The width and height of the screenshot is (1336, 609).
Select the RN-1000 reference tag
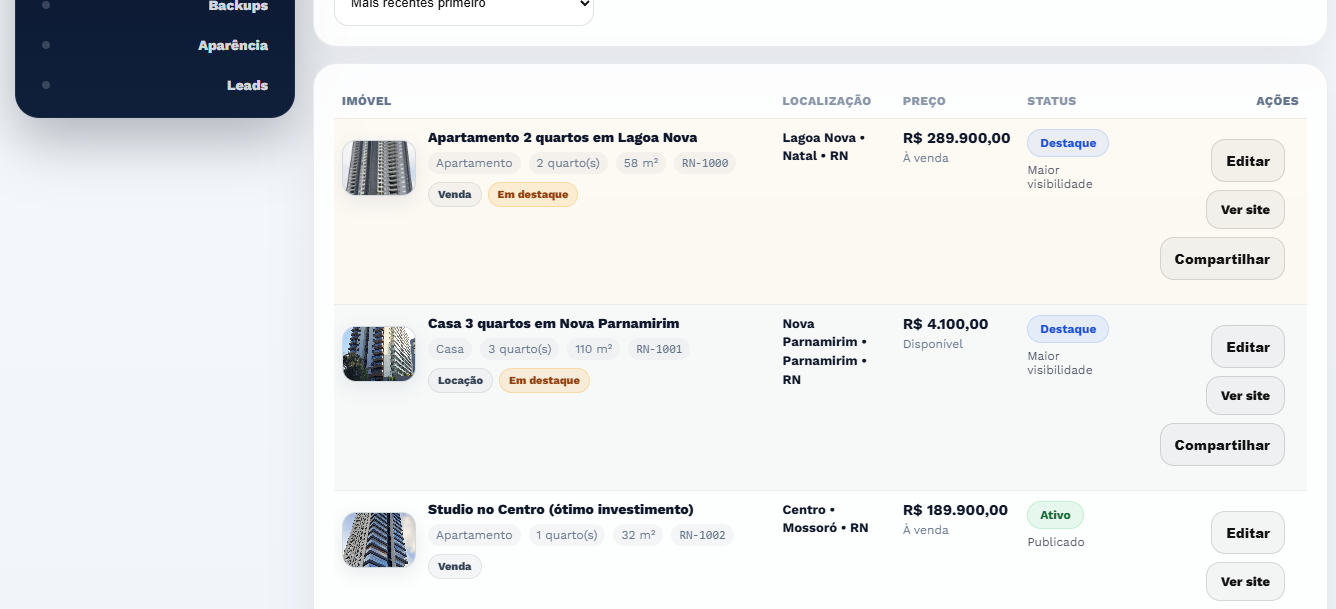click(x=704, y=162)
